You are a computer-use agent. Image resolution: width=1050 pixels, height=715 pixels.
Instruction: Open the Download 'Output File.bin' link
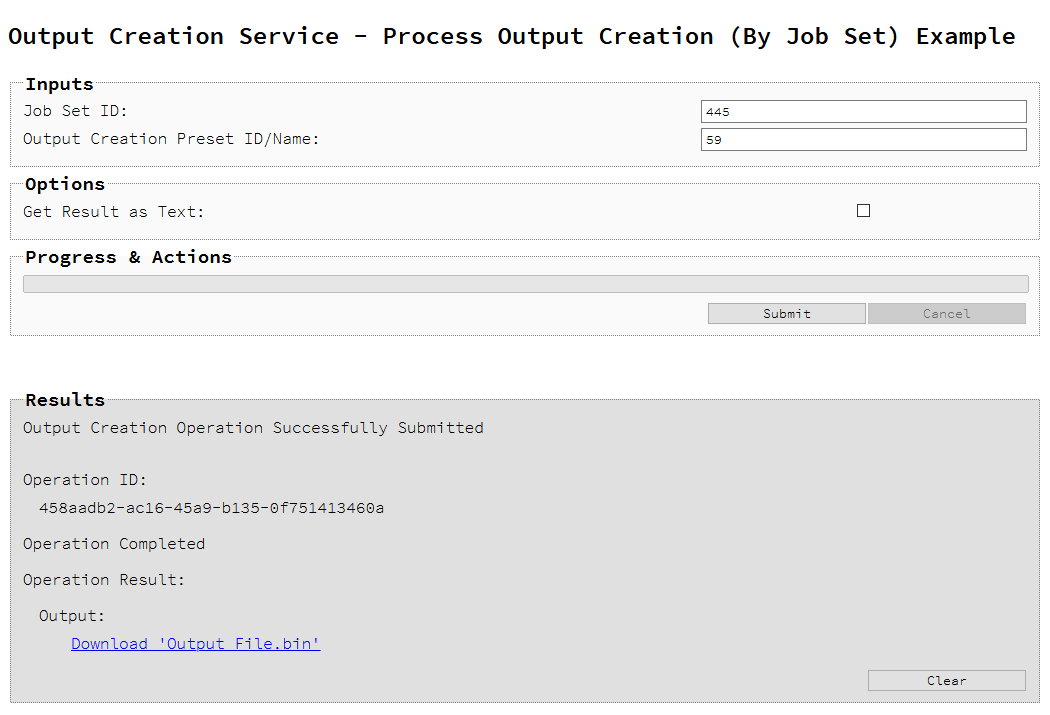195,643
